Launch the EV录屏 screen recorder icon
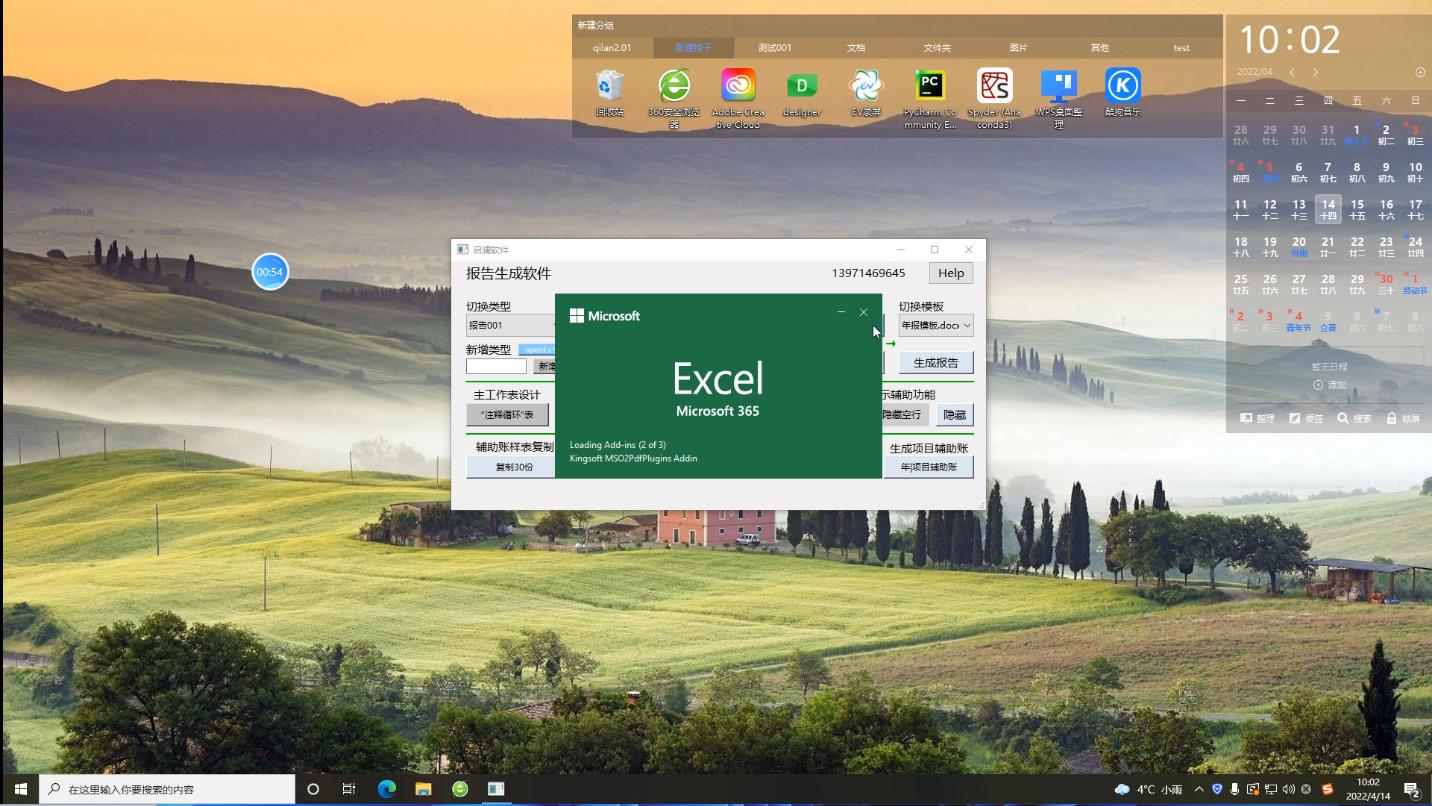This screenshot has height=806, width=1432. click(x=866, y=87)
